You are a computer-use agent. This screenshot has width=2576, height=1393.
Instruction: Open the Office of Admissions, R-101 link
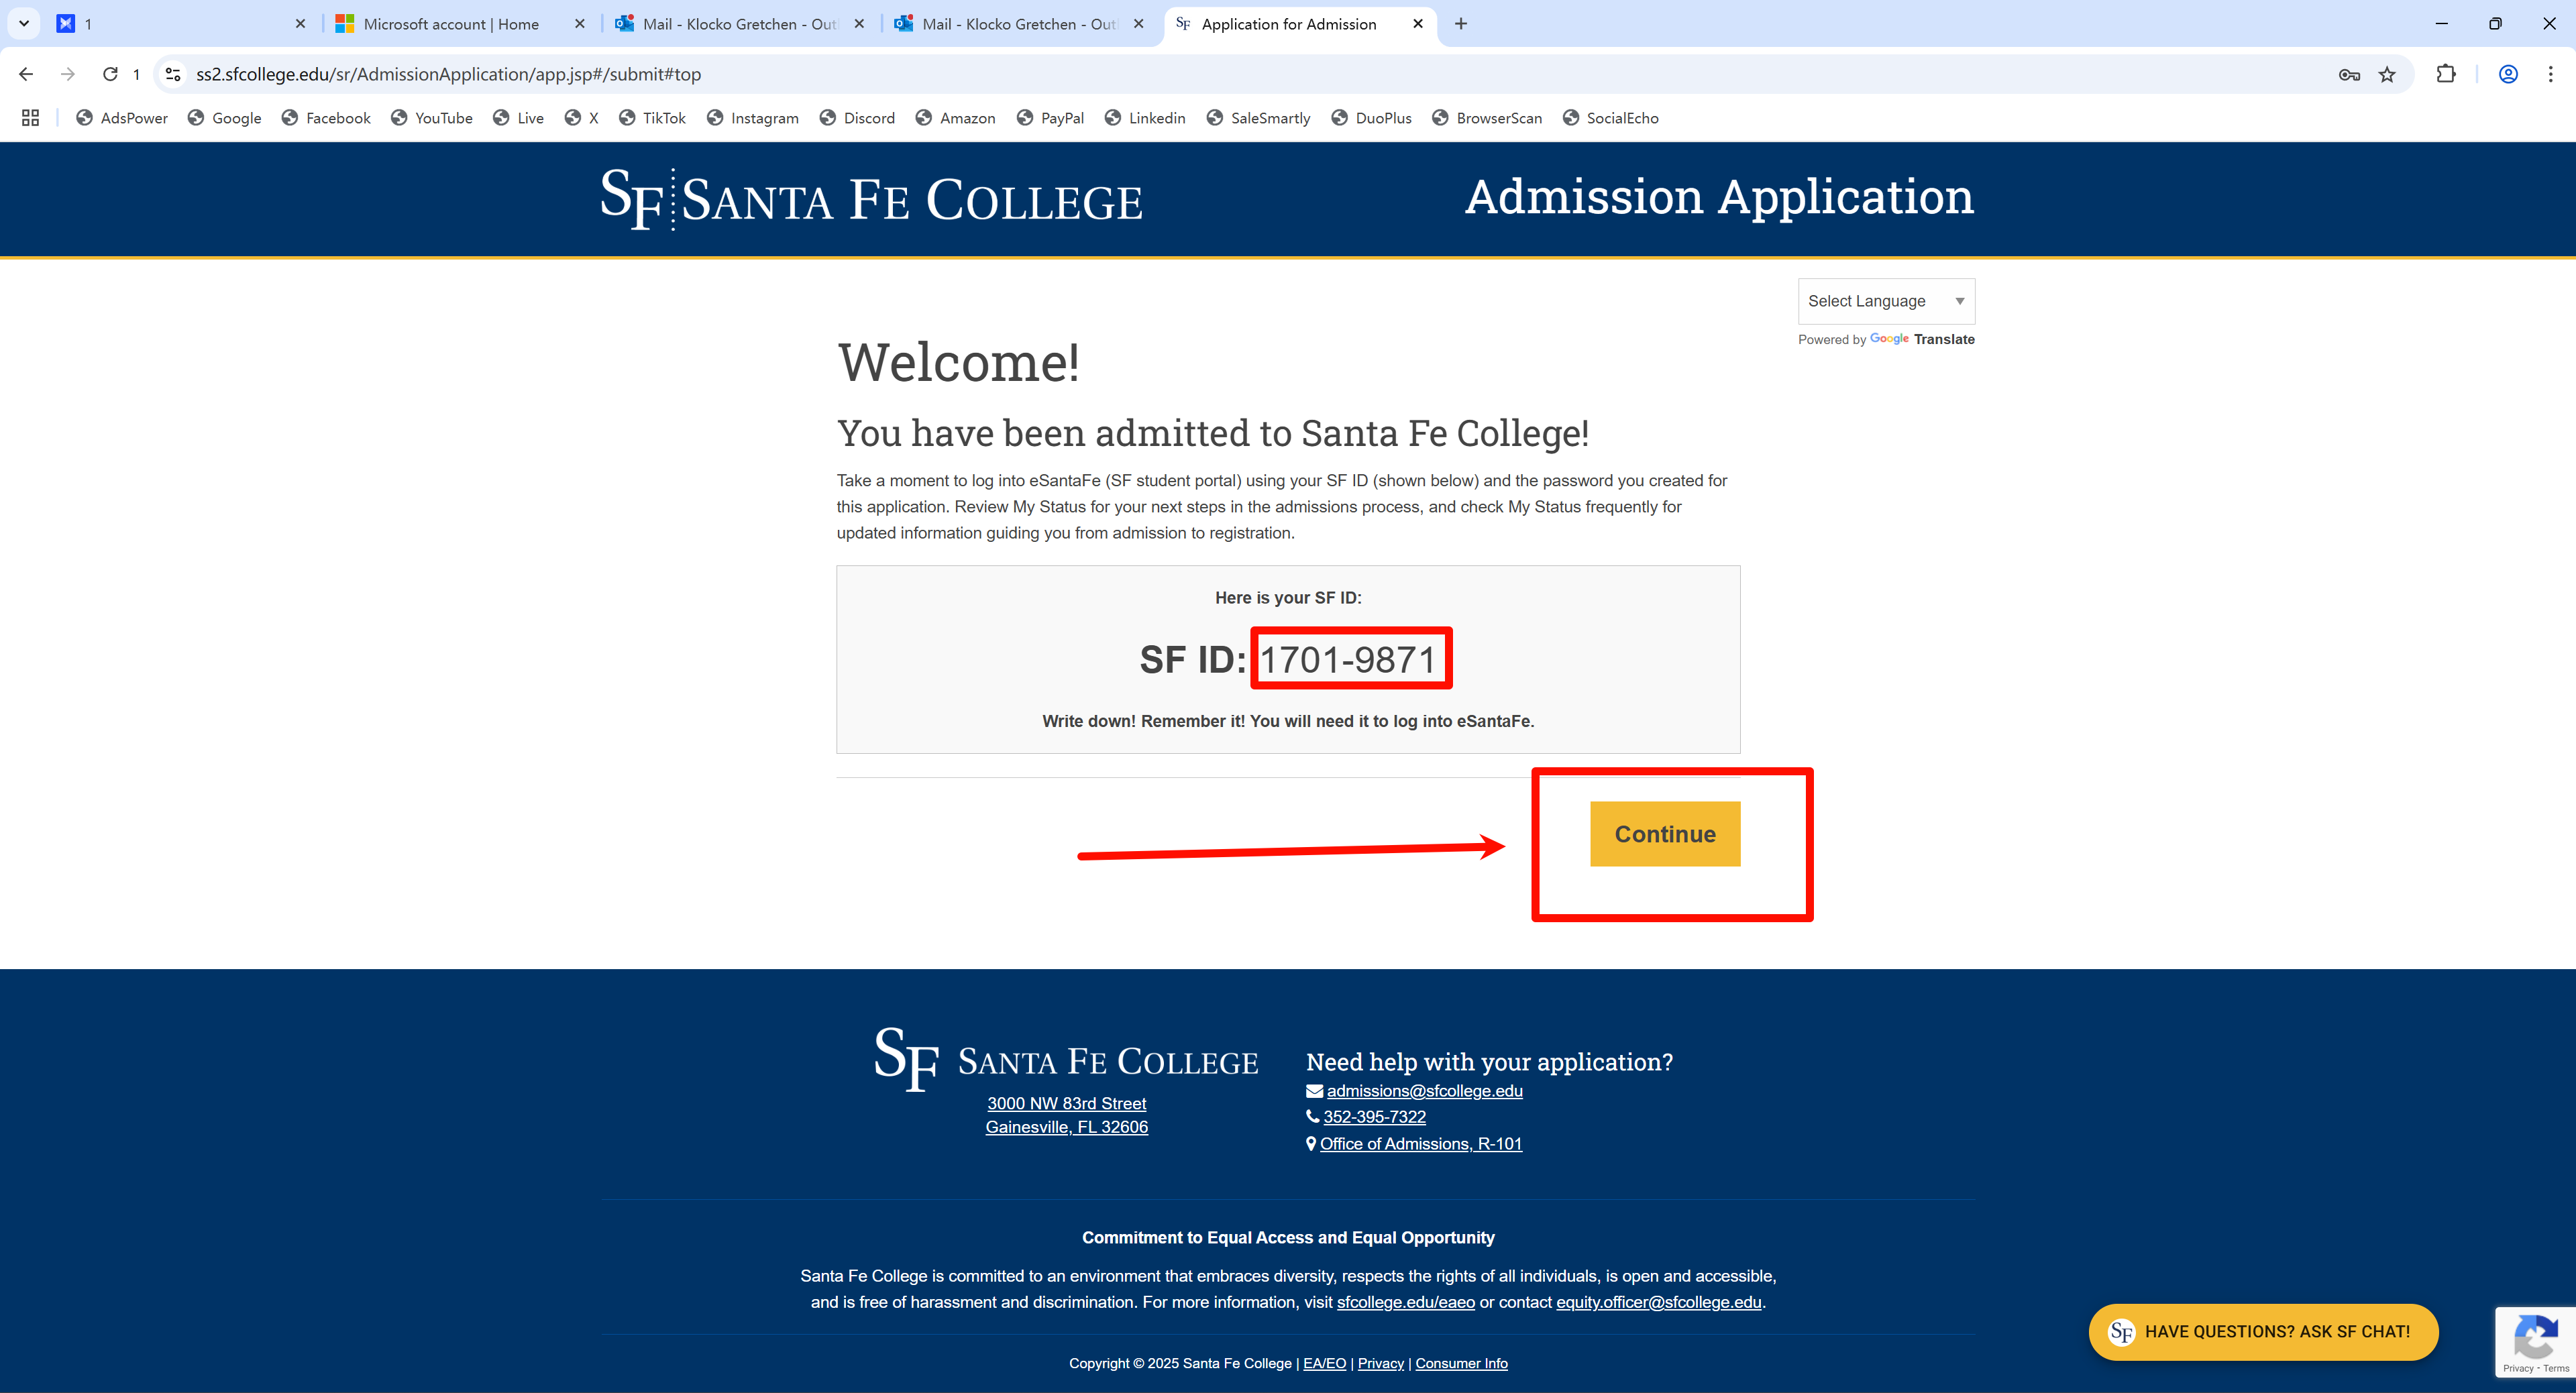1421,1144
